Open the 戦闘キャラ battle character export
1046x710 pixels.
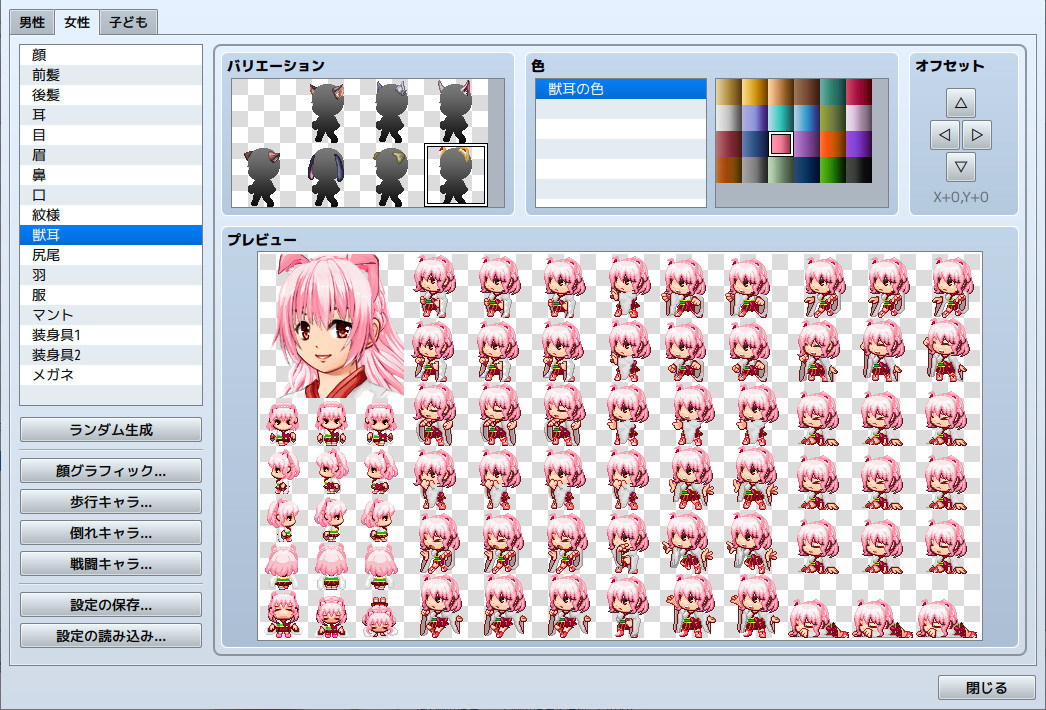110,563
